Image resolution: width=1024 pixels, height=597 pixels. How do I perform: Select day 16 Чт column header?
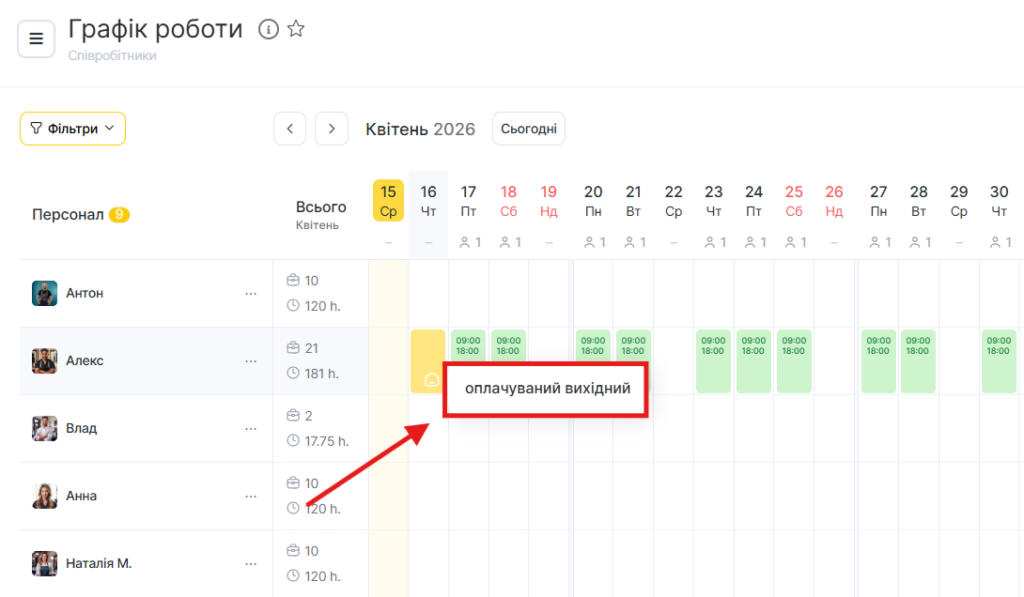coord(428,200)
